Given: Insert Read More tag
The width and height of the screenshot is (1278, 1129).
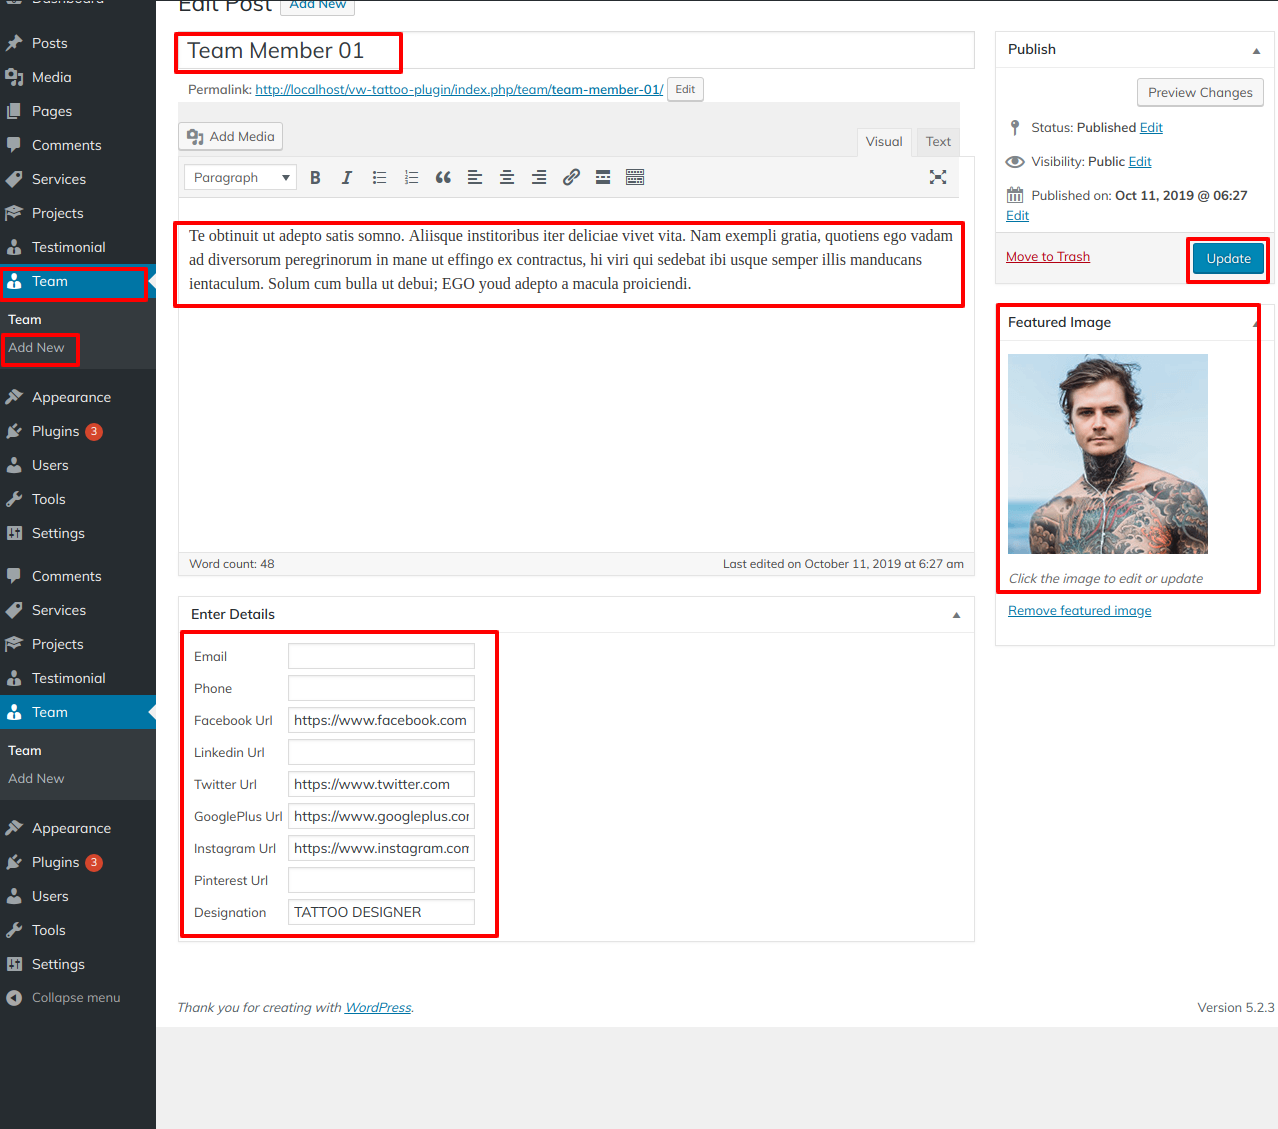Looking at the screenshot, I should [x=603, y=178].
